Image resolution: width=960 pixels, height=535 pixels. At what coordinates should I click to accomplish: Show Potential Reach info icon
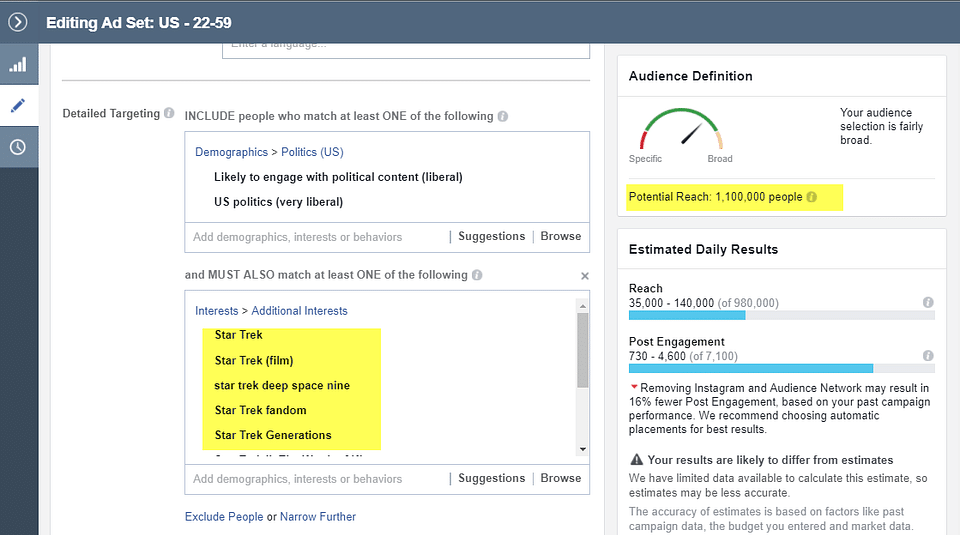[812, 197]
